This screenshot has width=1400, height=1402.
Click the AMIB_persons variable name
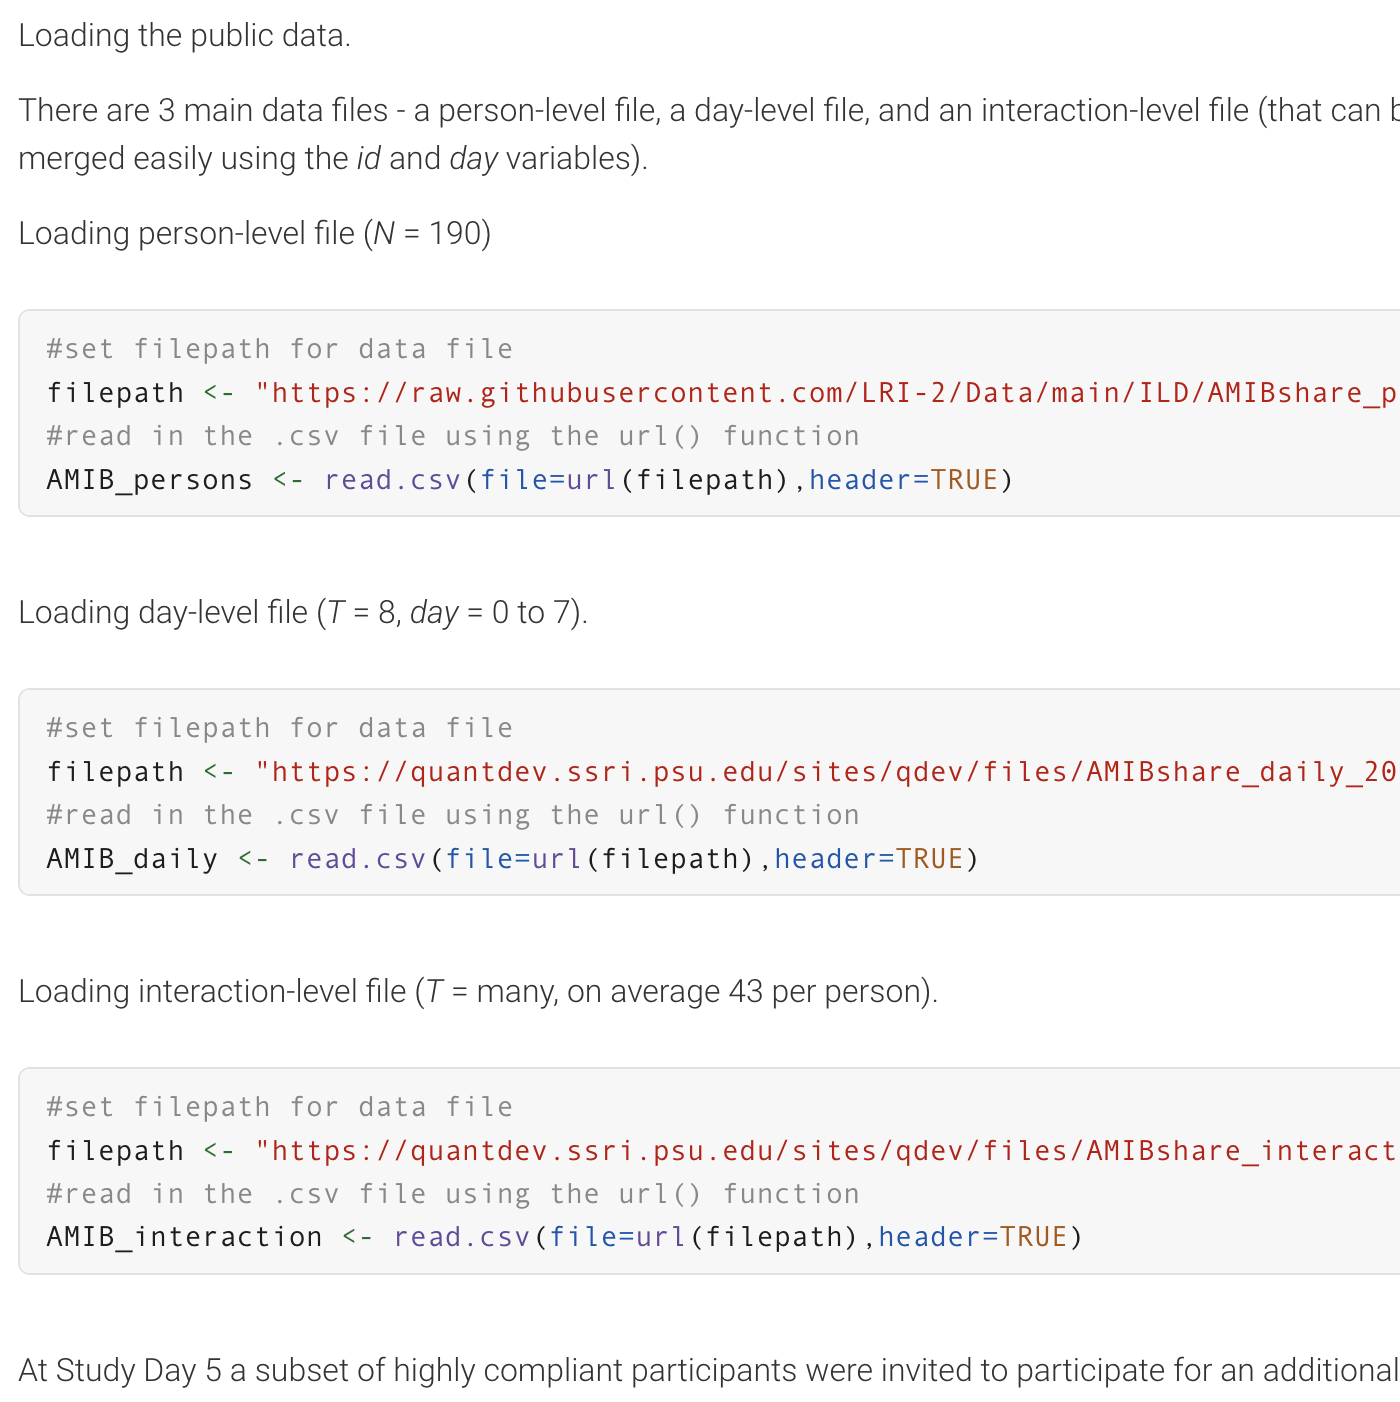coord(149,480)
